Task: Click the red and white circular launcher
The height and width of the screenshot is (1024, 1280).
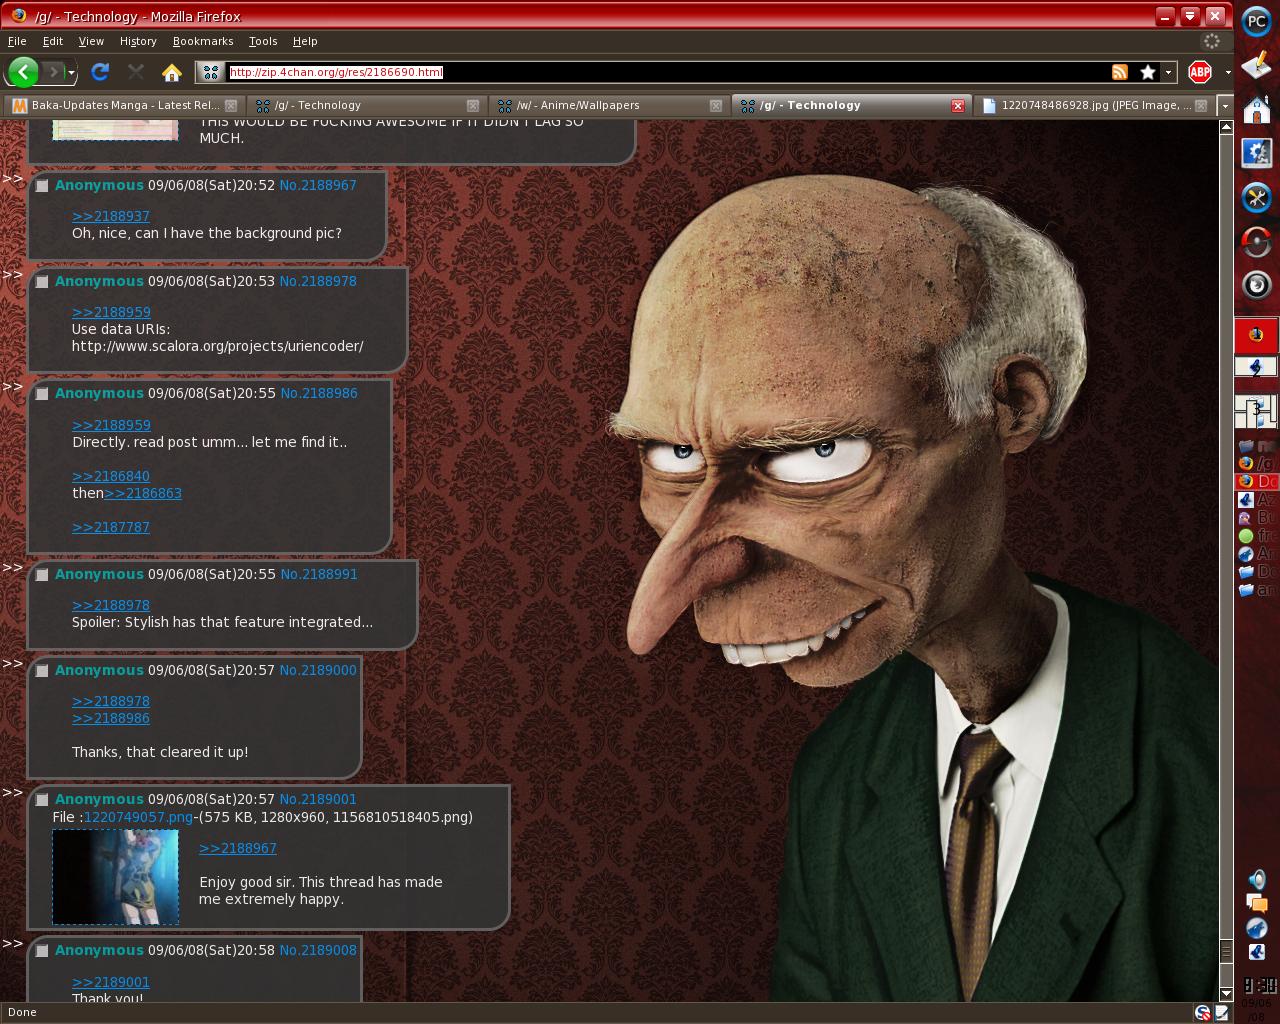Action: point(1256,241)
